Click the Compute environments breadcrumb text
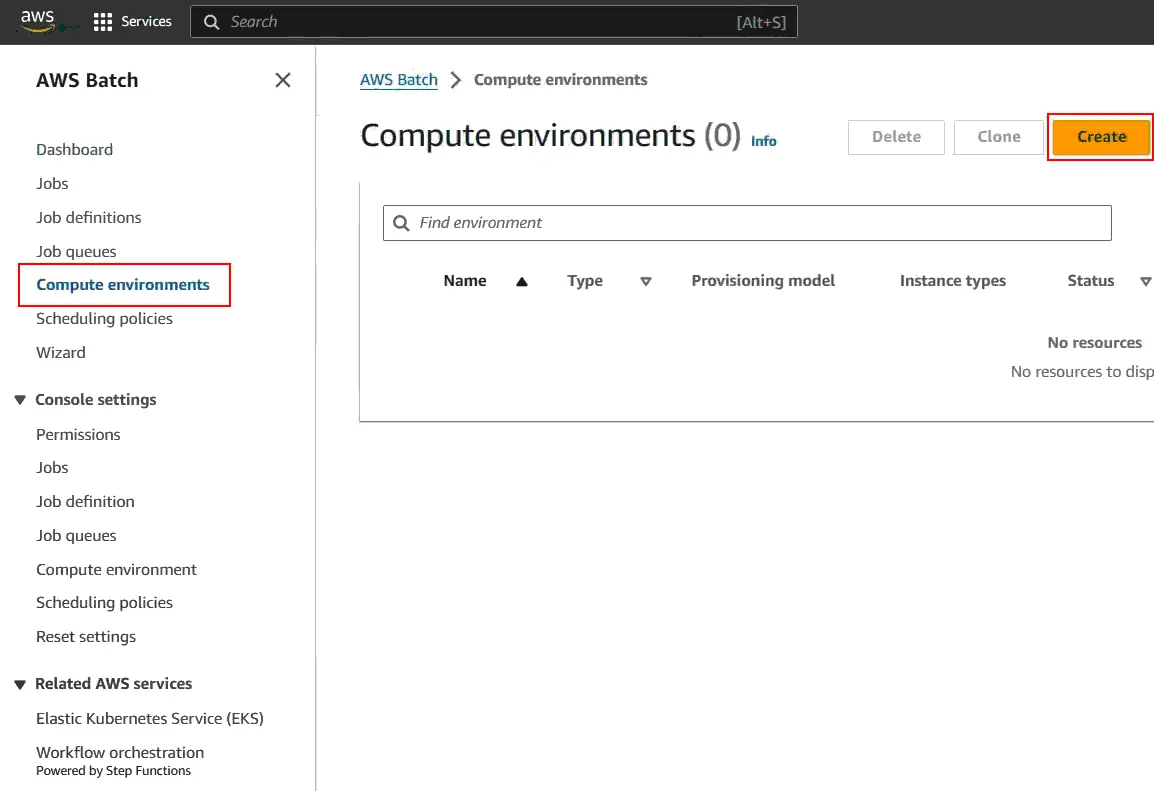This screenshot has width=1154, height=791. [x=561, y=79]
